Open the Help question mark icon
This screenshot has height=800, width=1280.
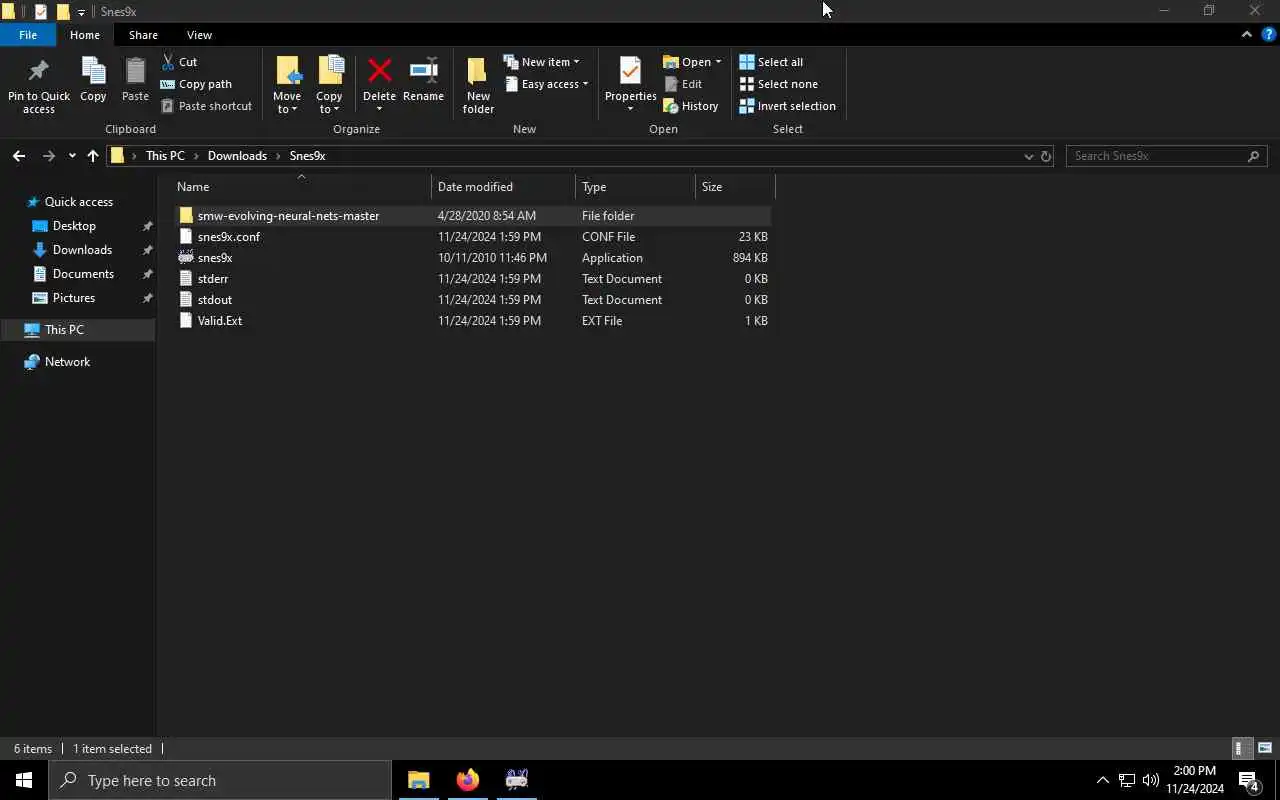[1268, 34]
